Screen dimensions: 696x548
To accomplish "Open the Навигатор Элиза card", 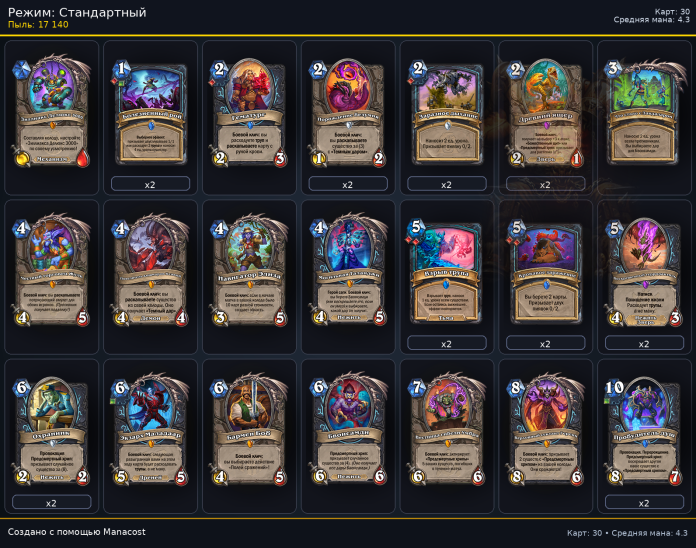I will pos(249,271).
